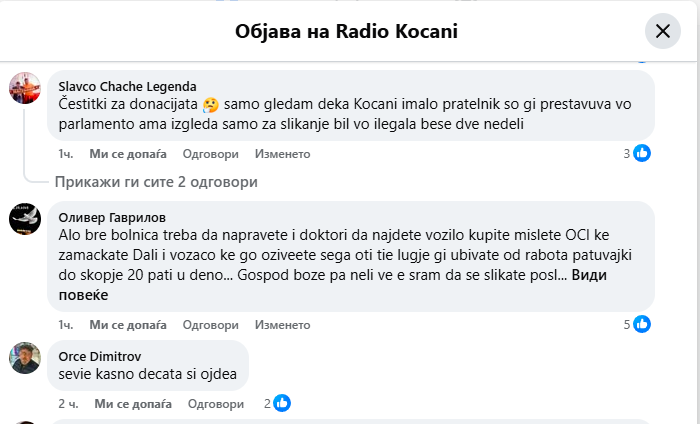700x424 pixels.
Task: Like Slavco Chache Legenda's comment
Action: tap(125, 154)
